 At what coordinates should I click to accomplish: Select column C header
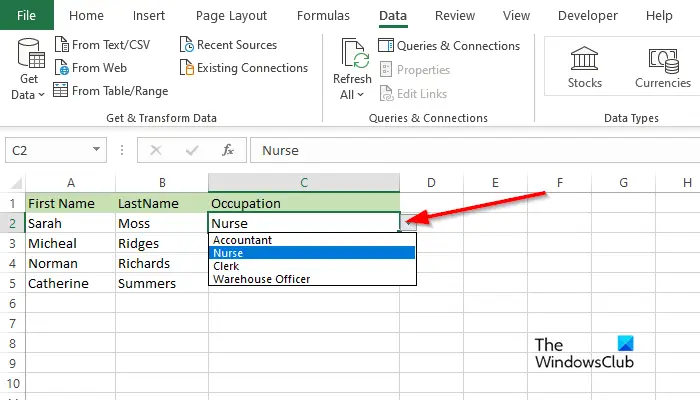pos(304,183)
